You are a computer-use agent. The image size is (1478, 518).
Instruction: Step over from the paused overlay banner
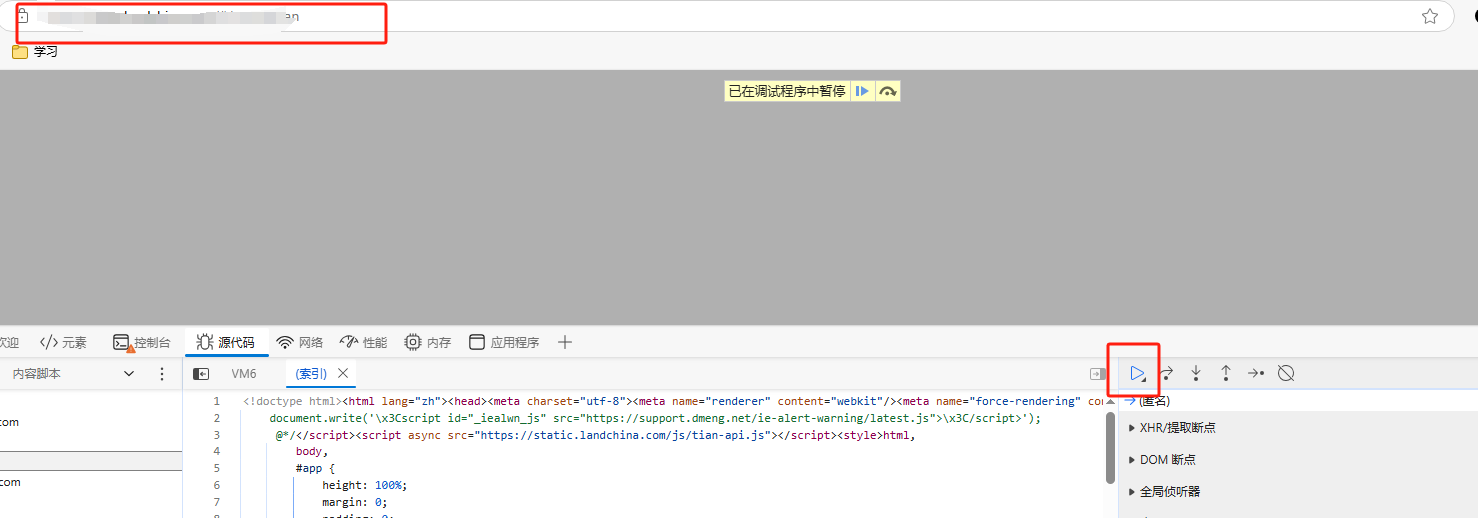(x=888, y=91)
